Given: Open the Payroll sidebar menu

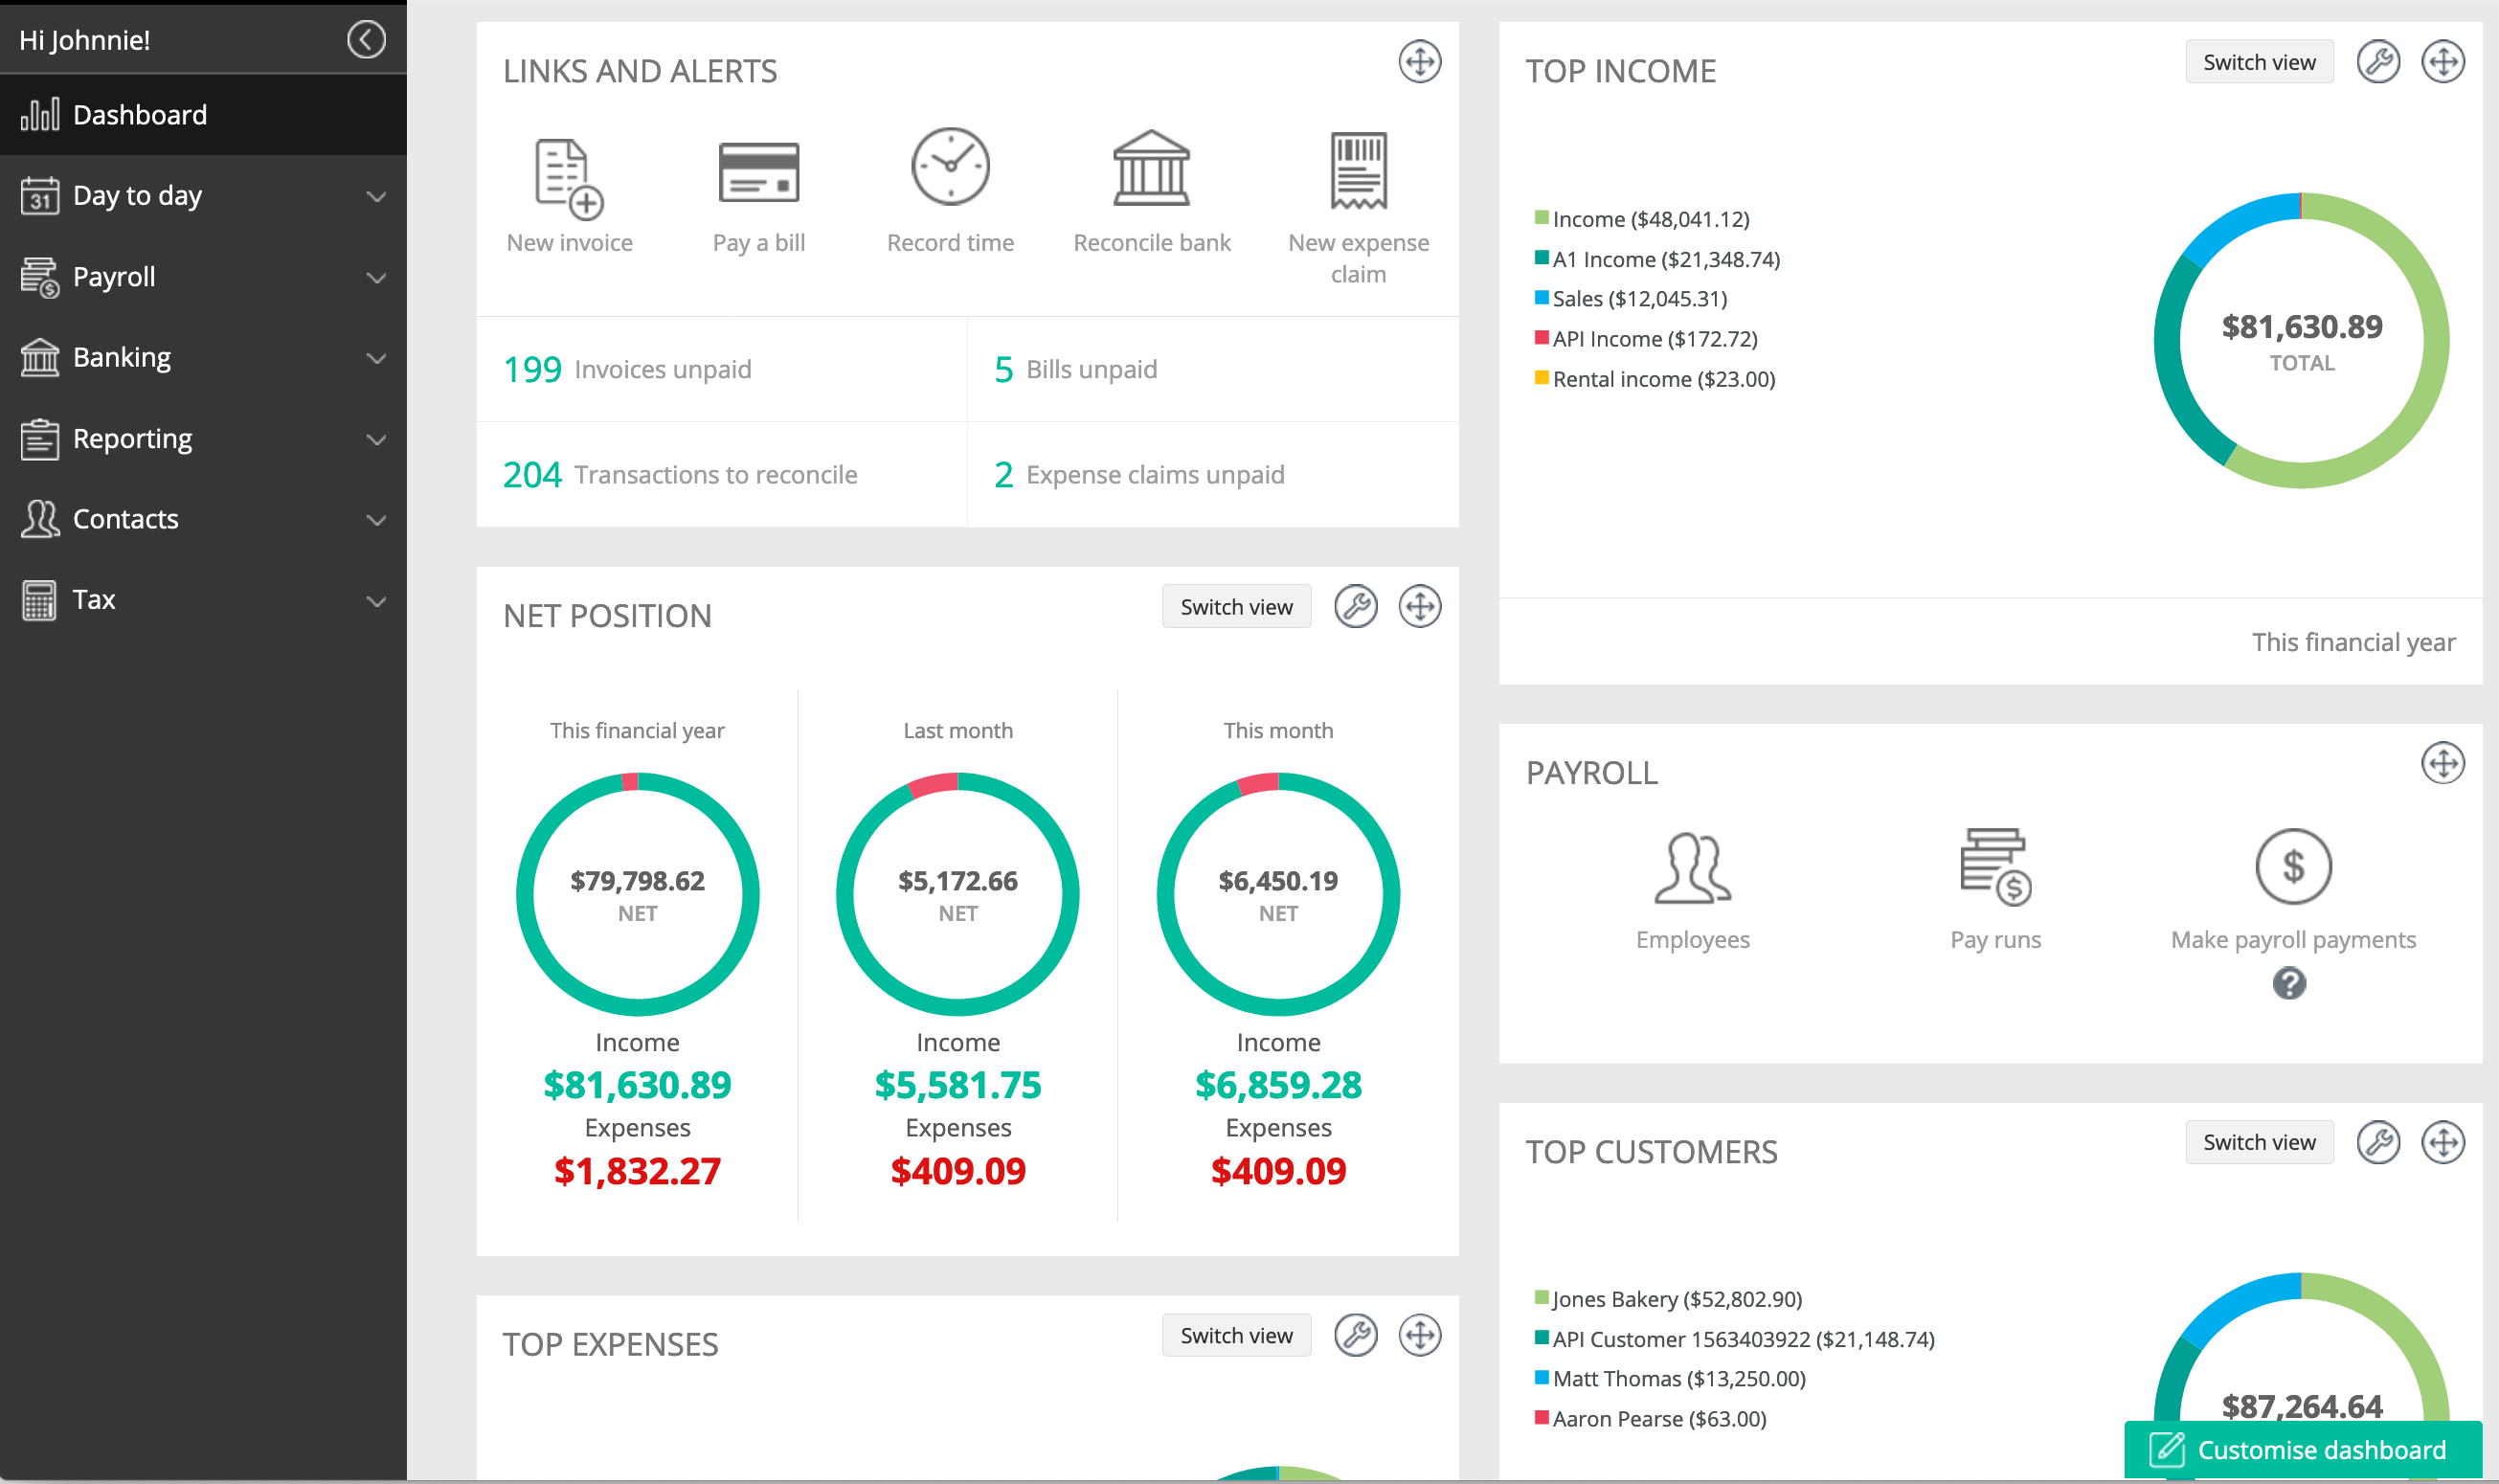Looking at the screenshot, I should point(203,277).
